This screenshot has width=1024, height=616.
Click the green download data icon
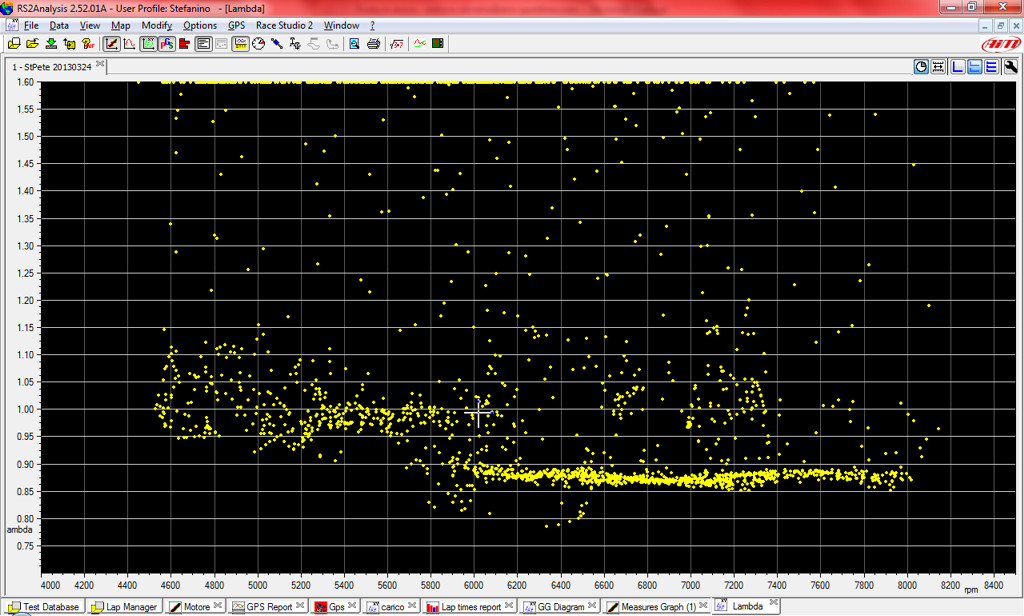(50, 44)
